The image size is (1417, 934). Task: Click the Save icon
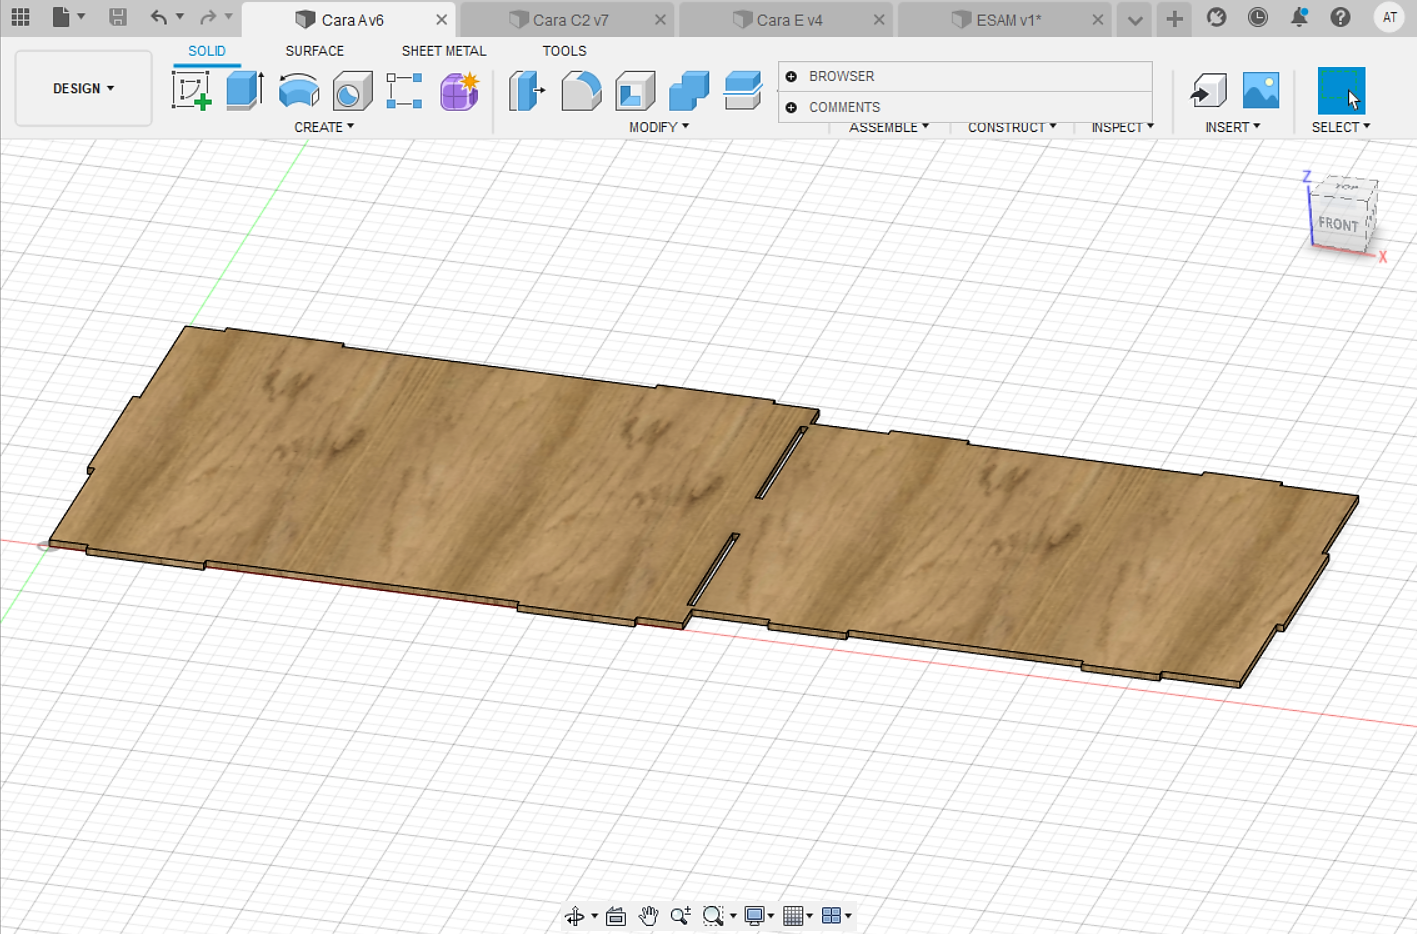coord(118,17)
